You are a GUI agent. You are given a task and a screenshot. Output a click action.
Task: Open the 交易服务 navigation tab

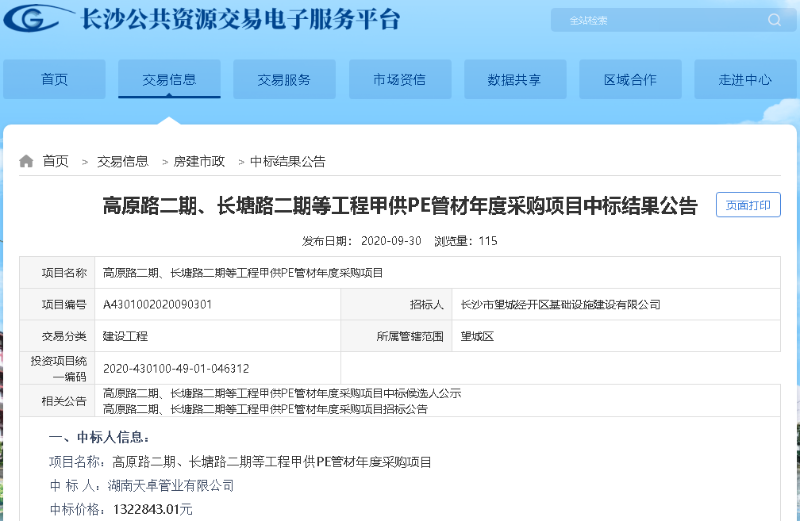pyautogui.click(x=284, y=80)
